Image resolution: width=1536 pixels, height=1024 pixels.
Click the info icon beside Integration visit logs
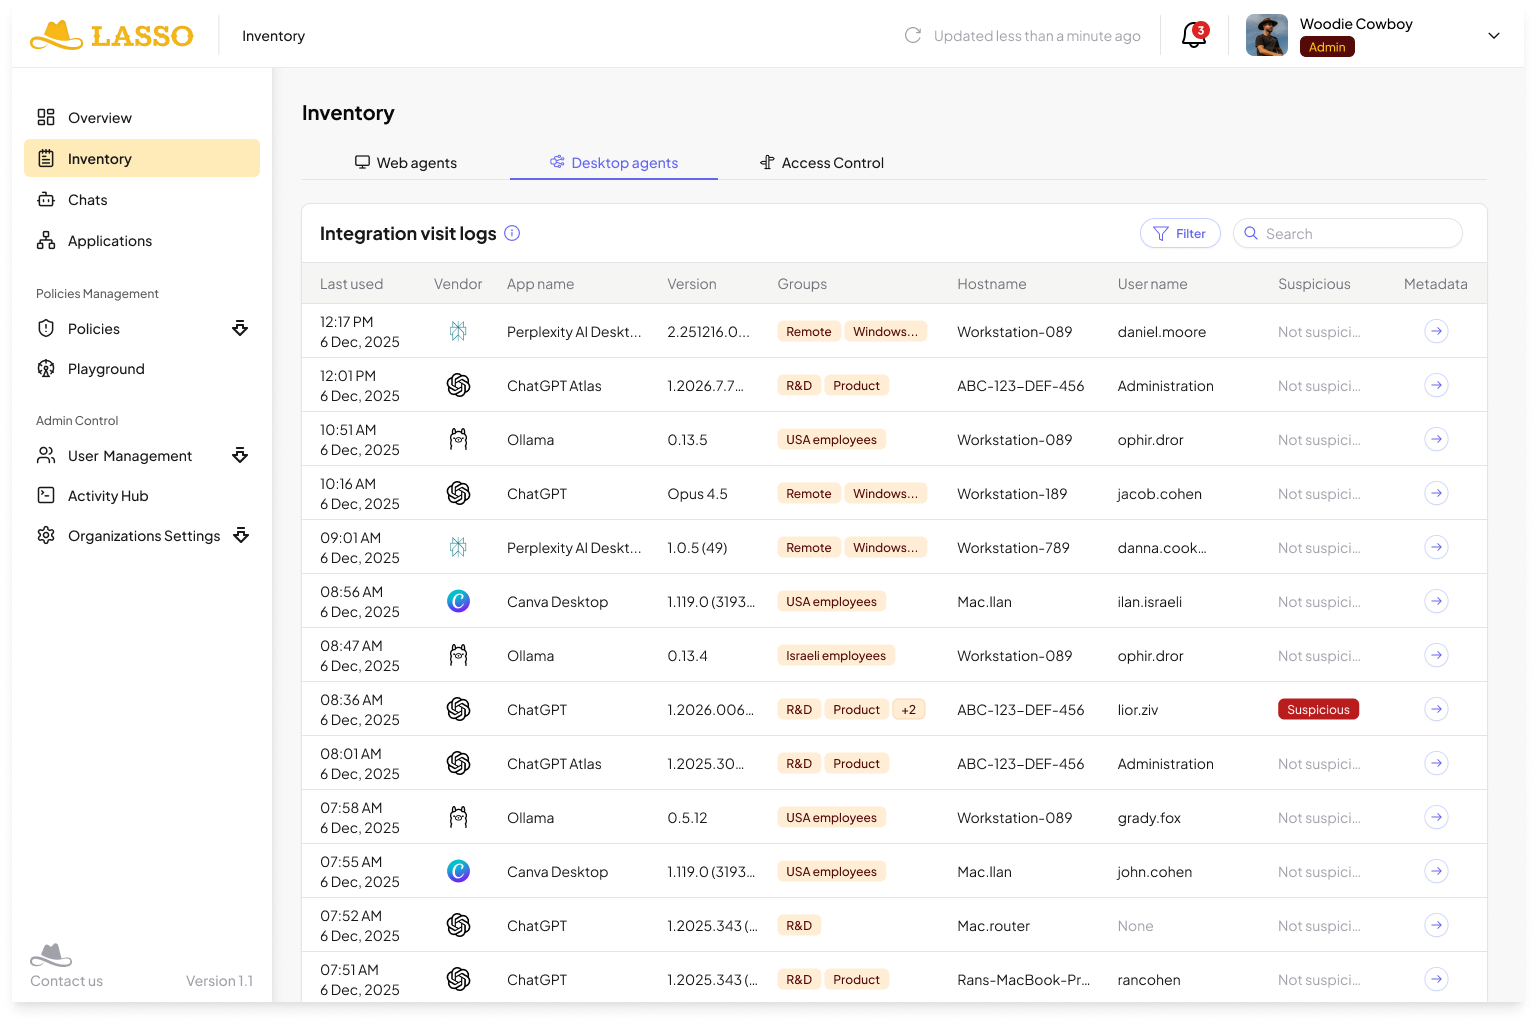pyautogui.click(x=512, y=233)
